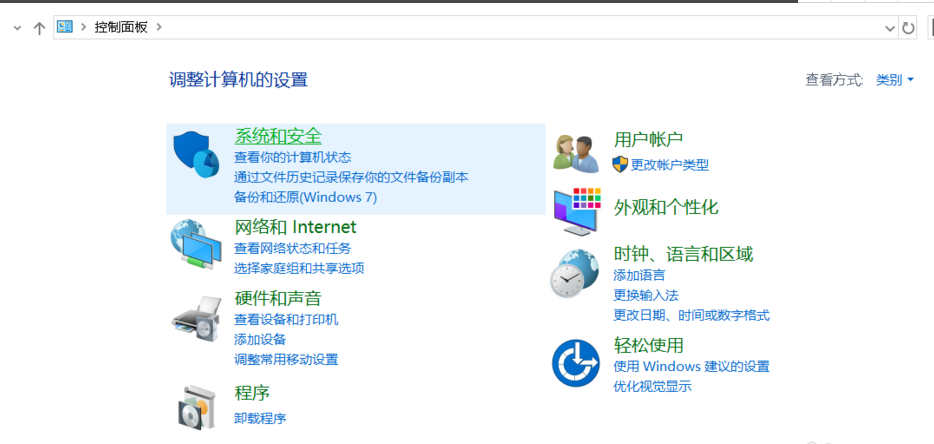The image size is (934, 444).
Task: Click the User Accounts people icon
Action: coord(576,153)
